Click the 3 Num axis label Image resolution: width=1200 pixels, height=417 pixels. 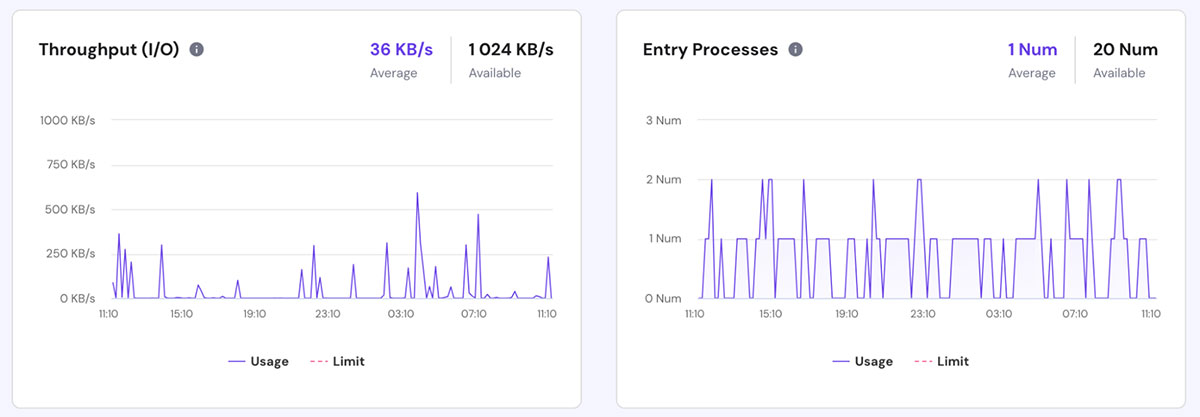[x=662, y=120]
